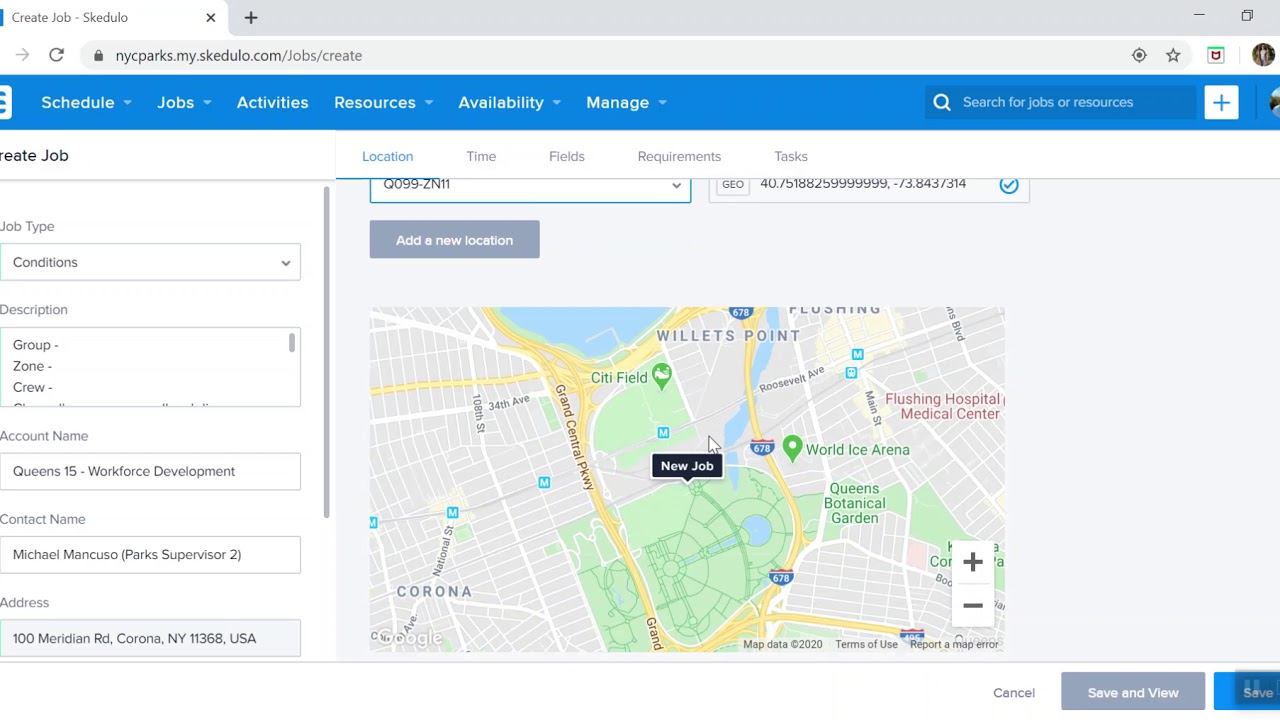Click Report a map error link
1280x720 pixels.
click(x=954, y=645)
